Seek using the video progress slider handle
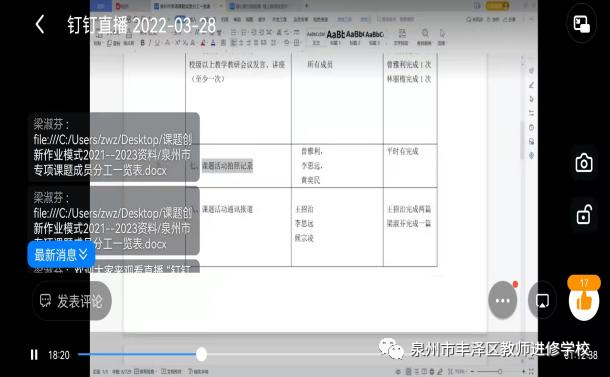This screenshot has width=610, height=377. [x=201, y=354]
